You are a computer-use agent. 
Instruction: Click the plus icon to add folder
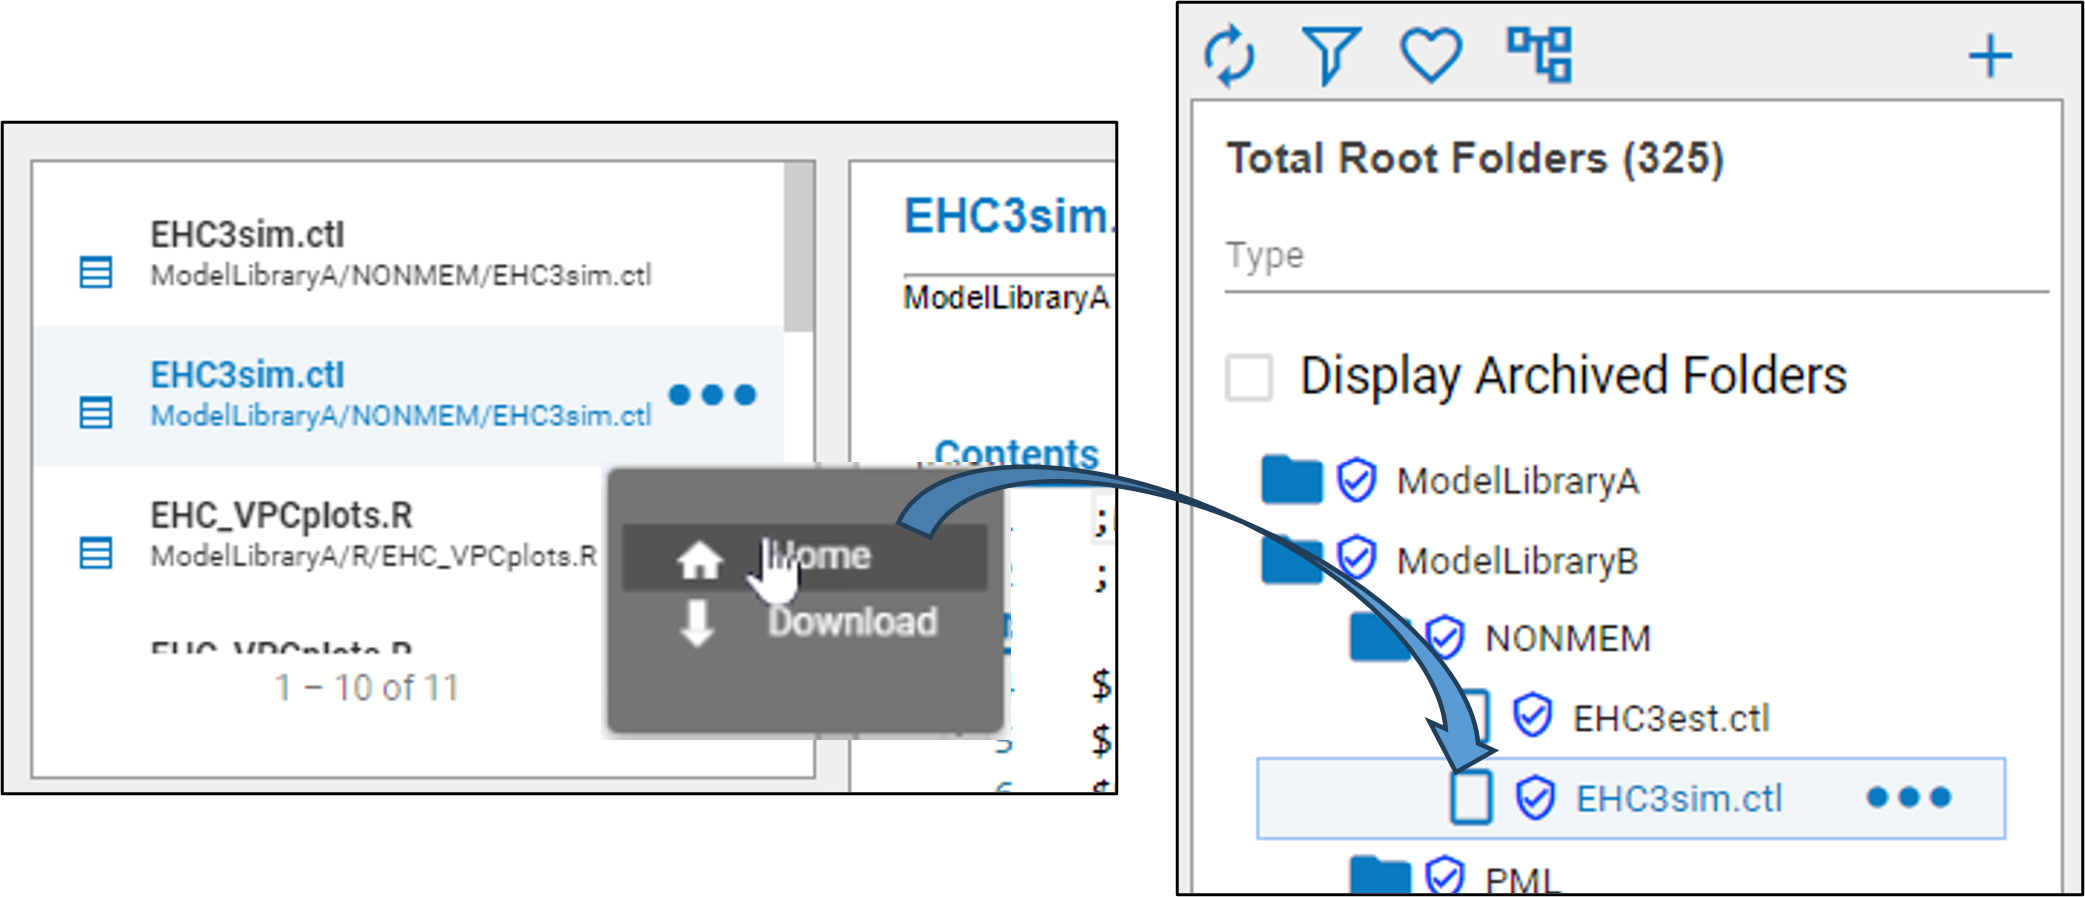tap(1989, 56)
